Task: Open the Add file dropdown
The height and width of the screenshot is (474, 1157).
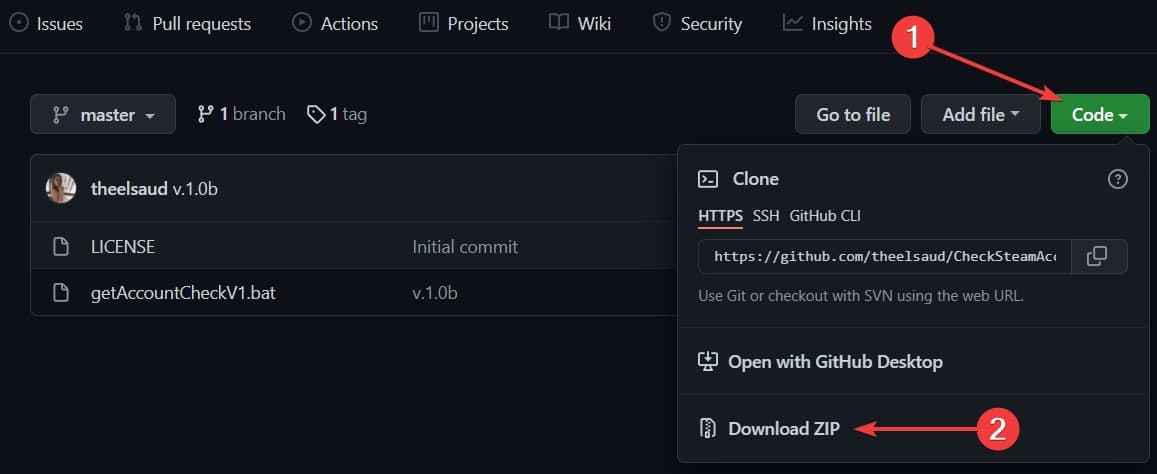Action: (x=980, y=115)
